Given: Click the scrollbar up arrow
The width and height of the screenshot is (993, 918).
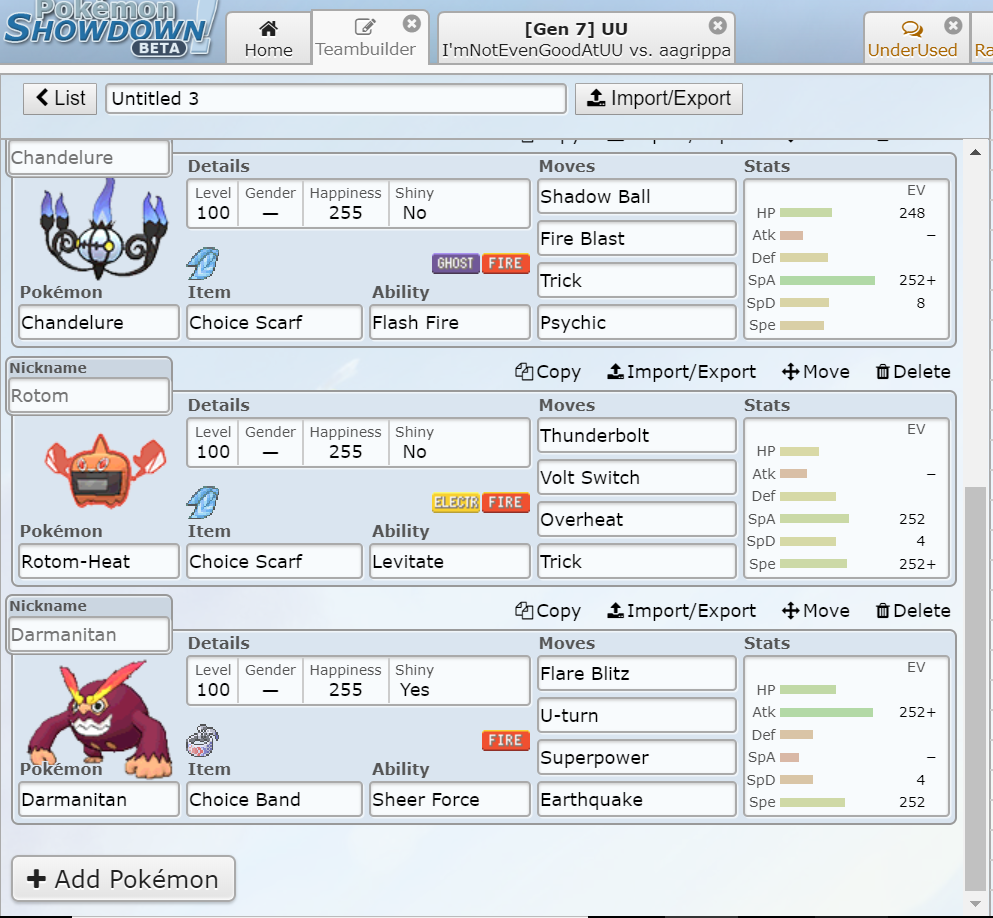Looking at the screenshot, I should tap(975, 152).
